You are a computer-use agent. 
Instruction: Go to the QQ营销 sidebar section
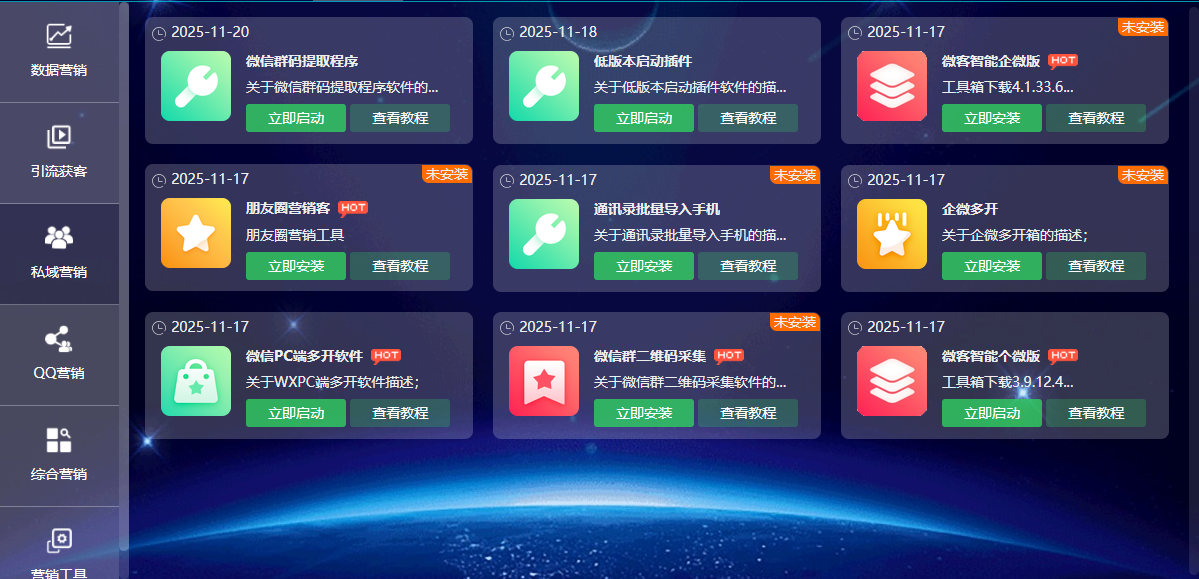pos(59,354)
